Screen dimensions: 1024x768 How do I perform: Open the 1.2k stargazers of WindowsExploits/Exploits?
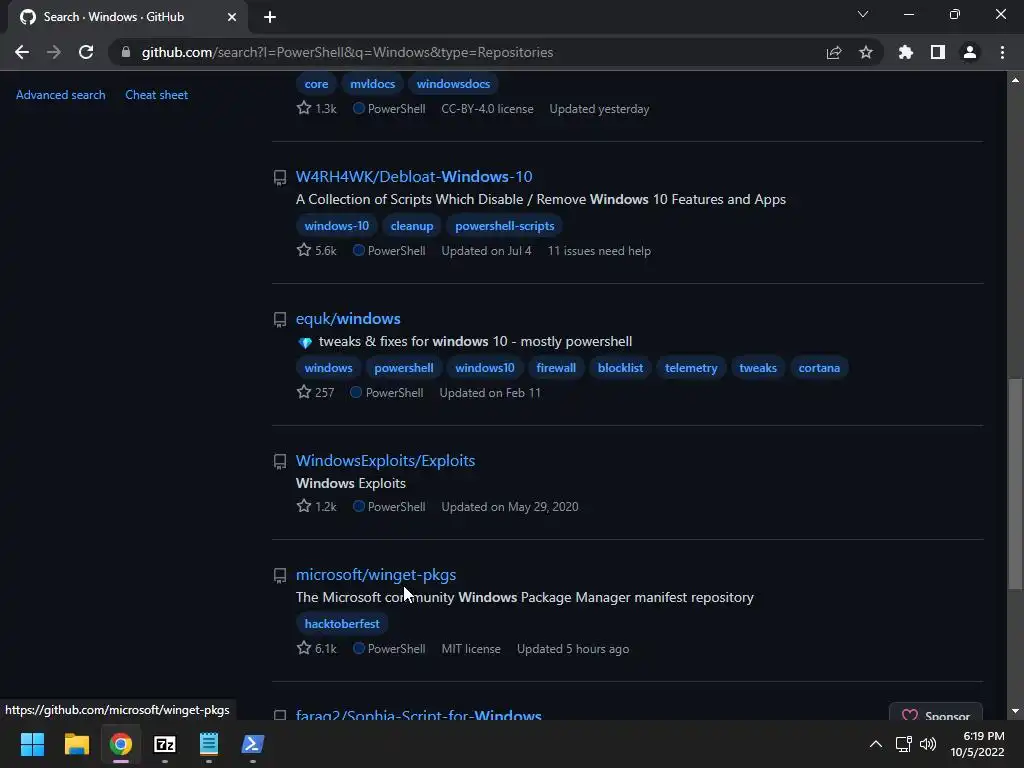point(317,507)
